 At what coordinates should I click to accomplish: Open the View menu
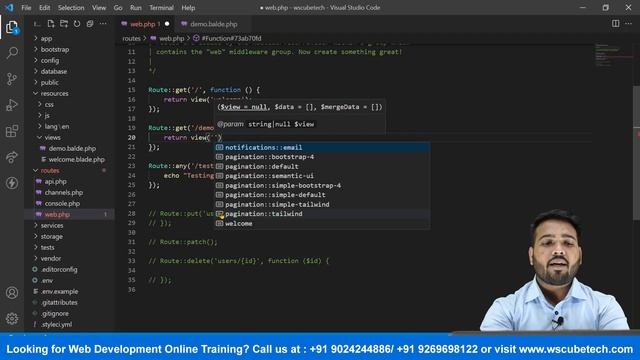(99, 8)
